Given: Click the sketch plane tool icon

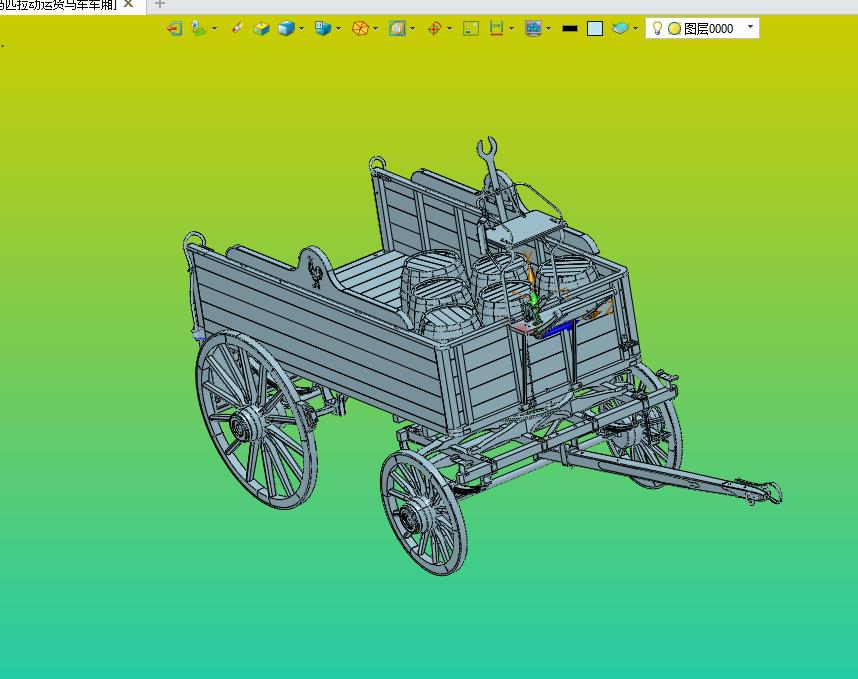Looking at the screenshot, I should click(199, 28).
